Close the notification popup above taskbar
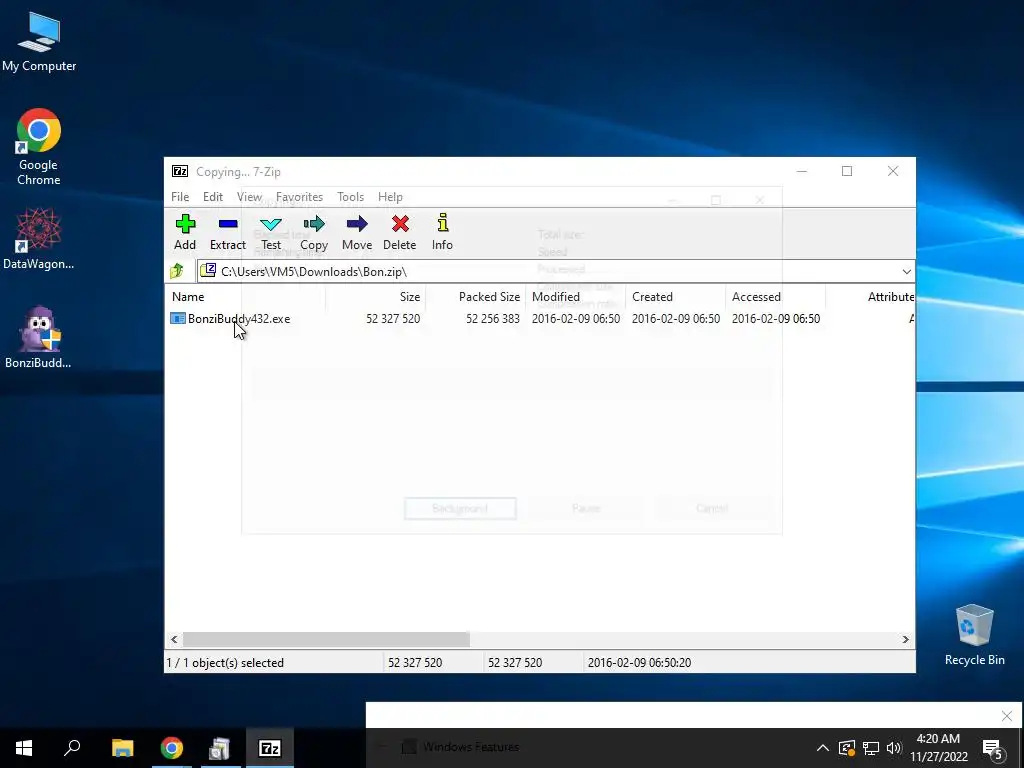 (1007, 716)
